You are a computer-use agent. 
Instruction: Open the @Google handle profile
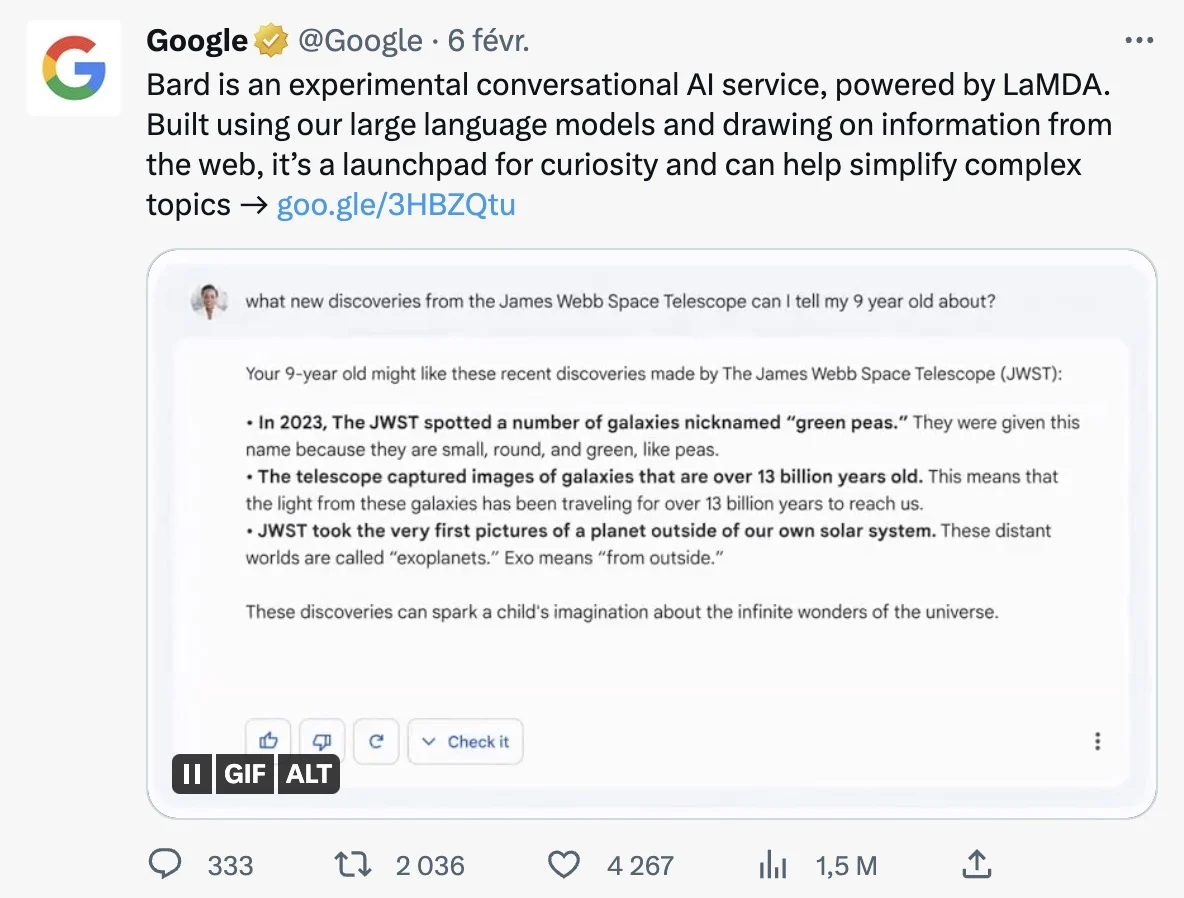tap(360, 41)
